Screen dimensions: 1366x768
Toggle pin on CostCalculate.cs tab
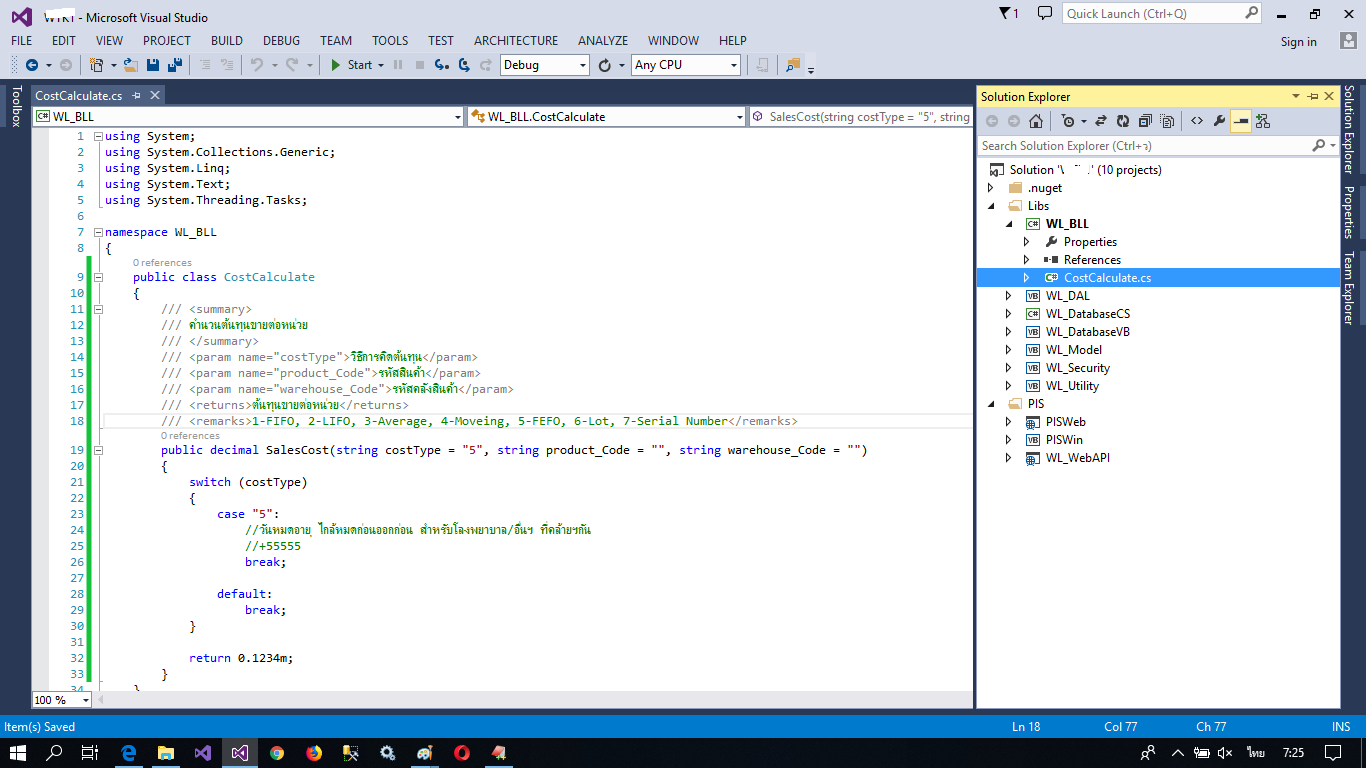tap(136, 96)
